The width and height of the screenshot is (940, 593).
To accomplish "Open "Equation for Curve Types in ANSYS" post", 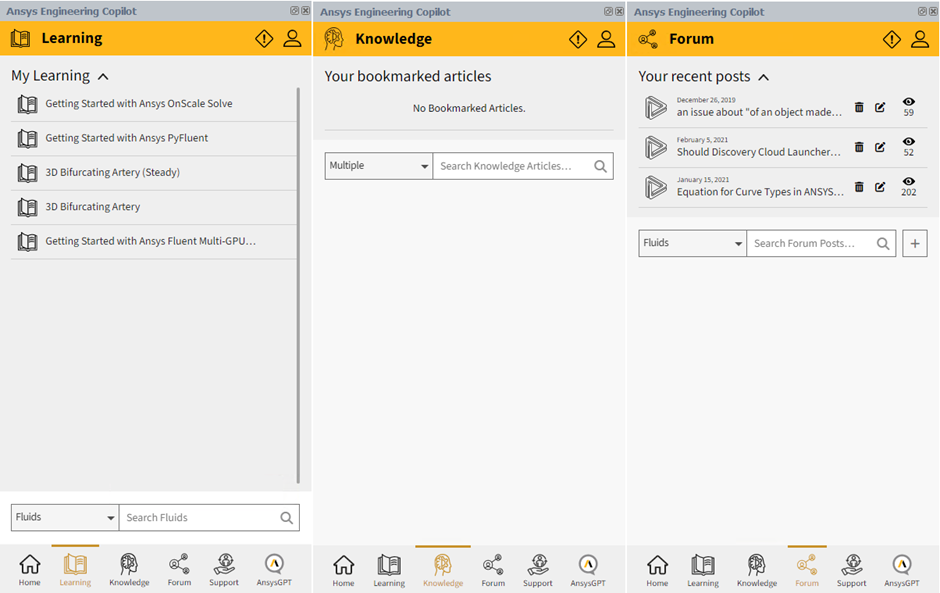I will coord(760,192).
